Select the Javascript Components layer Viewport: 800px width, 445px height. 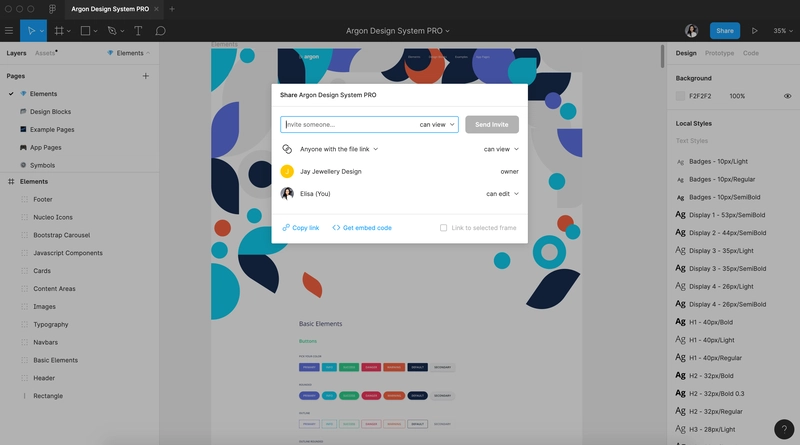pos(68,253)
